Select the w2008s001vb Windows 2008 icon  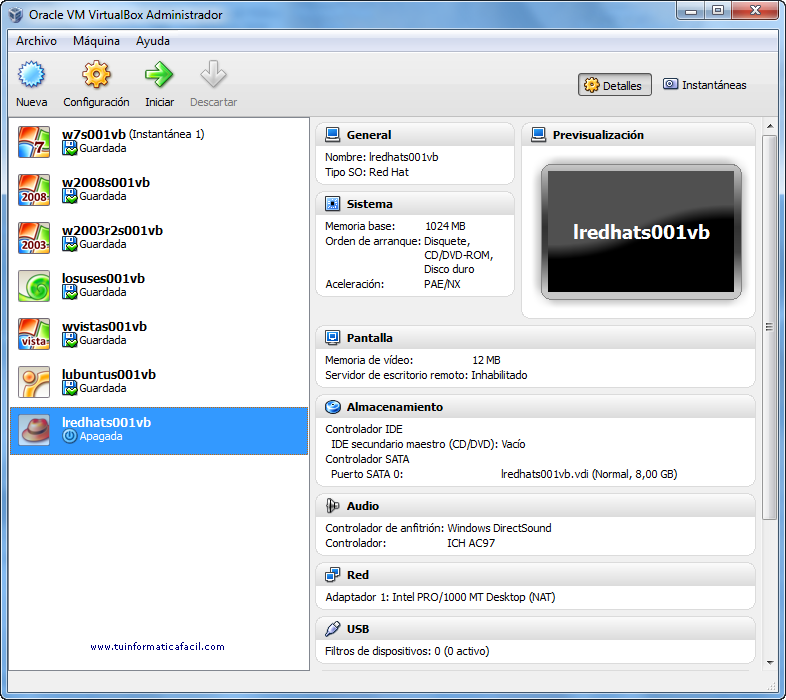point(34,190)
